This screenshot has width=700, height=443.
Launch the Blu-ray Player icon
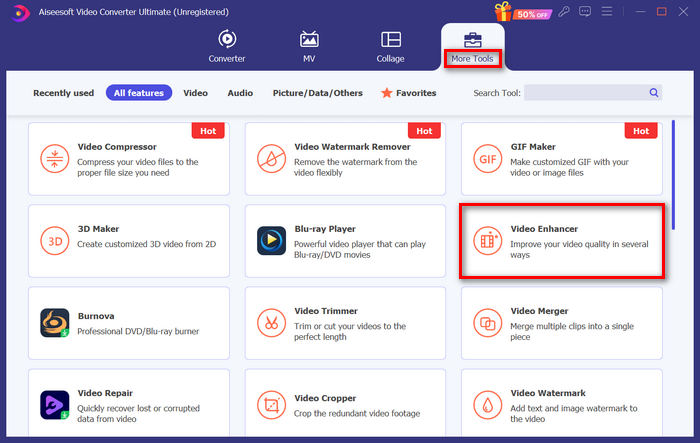click(x=271, y=241)
